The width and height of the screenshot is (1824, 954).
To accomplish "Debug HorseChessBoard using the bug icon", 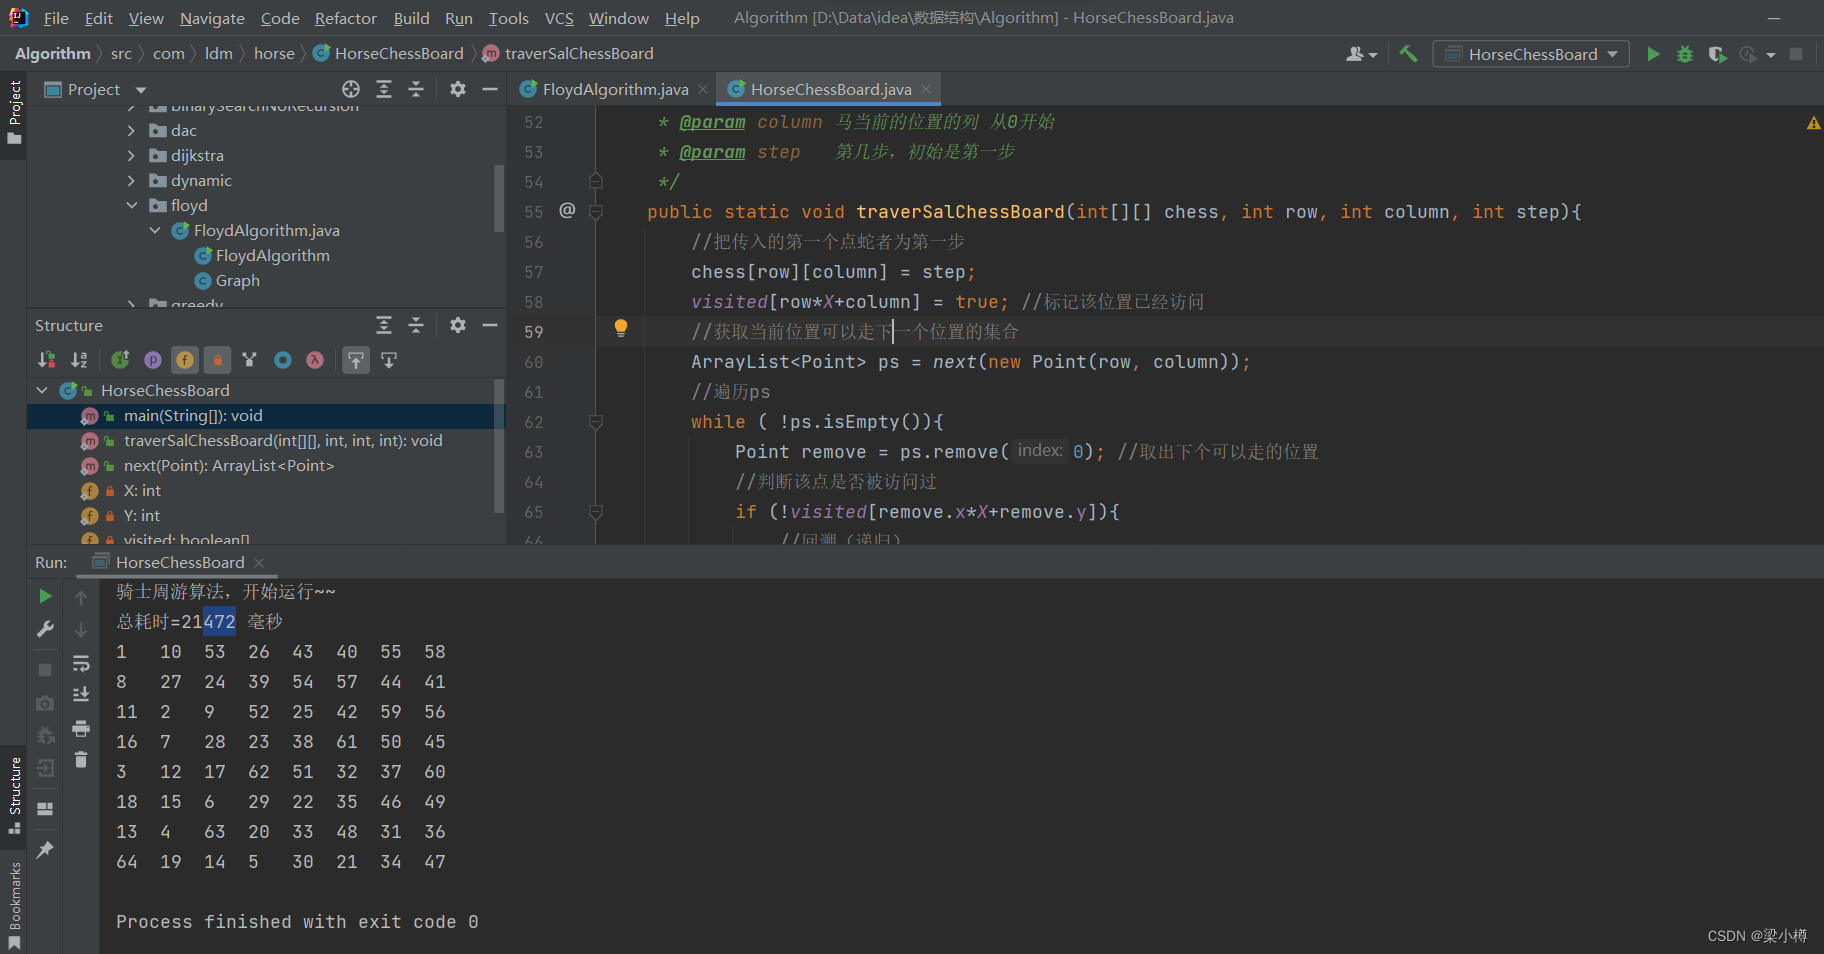I will pyautogui.click(x=1685, y=54).
